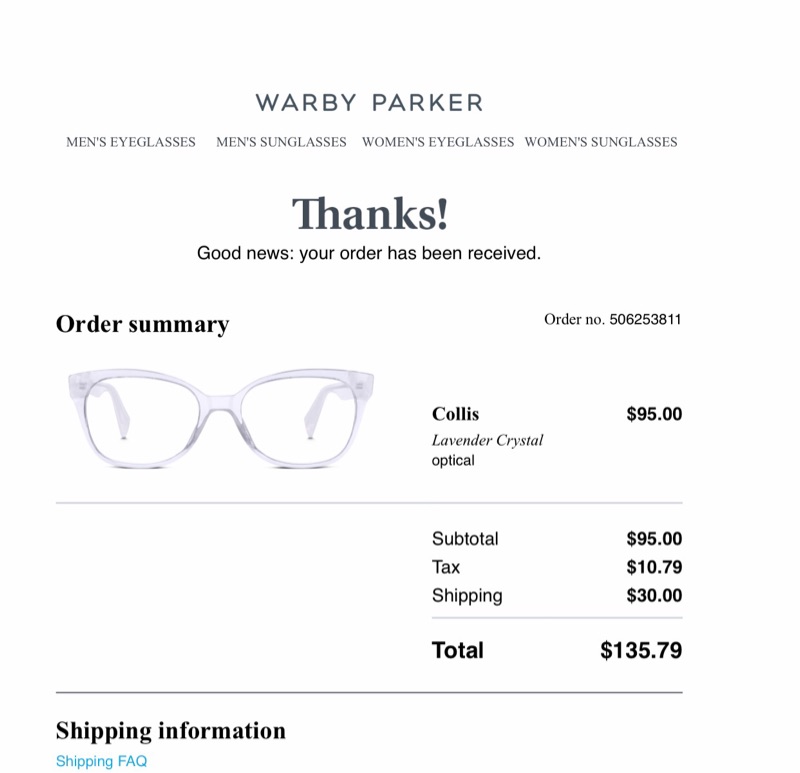The image size is (800, 773).
Task: Go to Men's Sunglasses
Action: tap(281, 142)
